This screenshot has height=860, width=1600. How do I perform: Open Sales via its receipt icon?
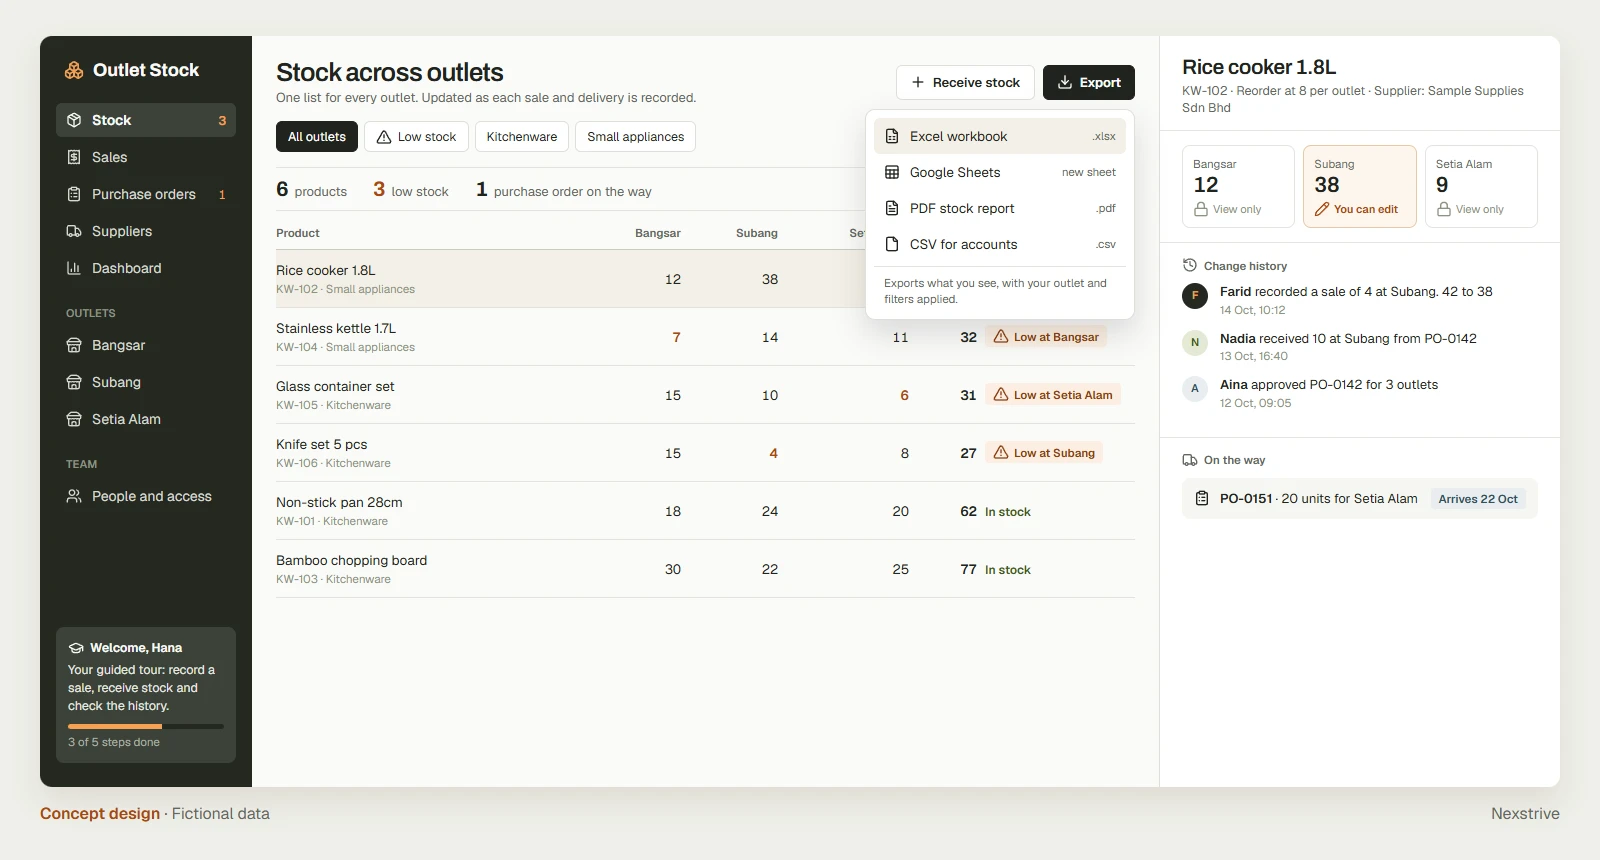[x=74, y=157]
